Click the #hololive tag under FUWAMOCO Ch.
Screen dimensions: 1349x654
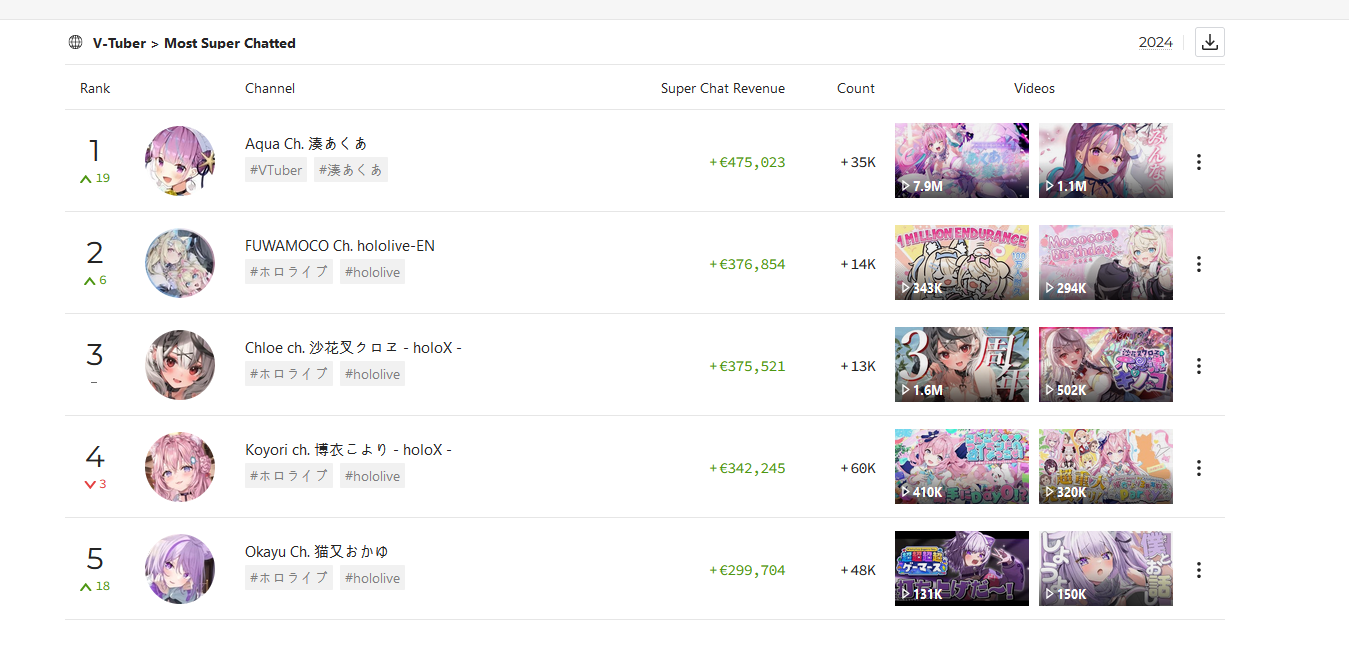coord(372,272)
